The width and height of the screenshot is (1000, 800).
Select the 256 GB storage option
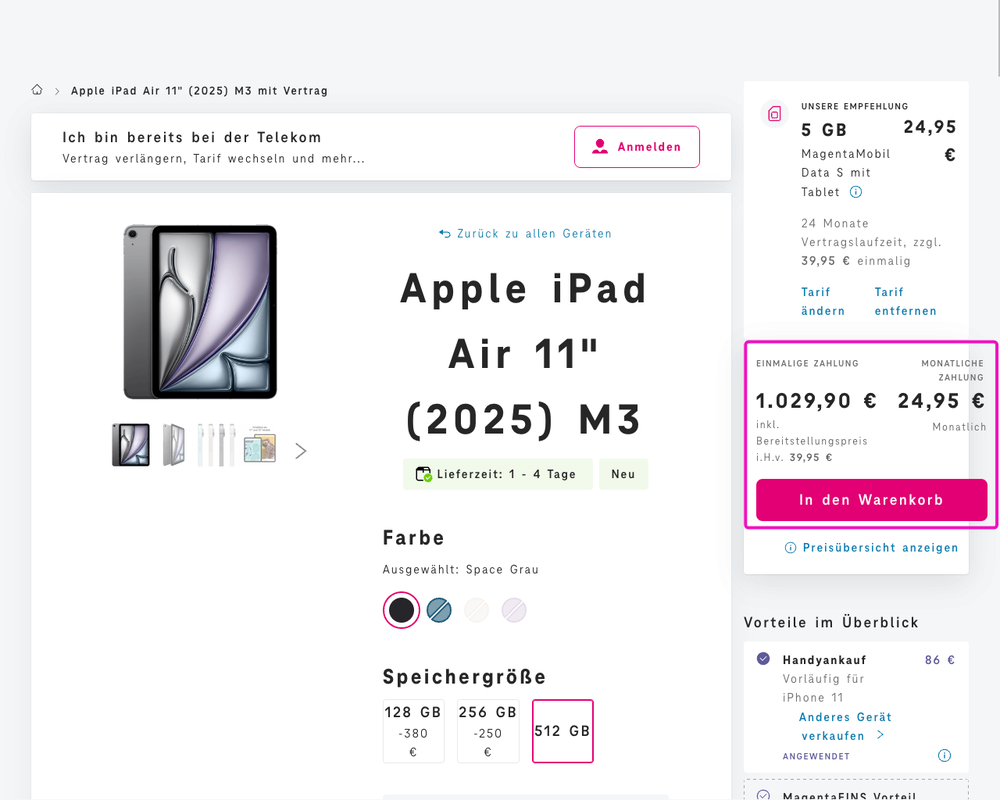click(x=488, y=731)
